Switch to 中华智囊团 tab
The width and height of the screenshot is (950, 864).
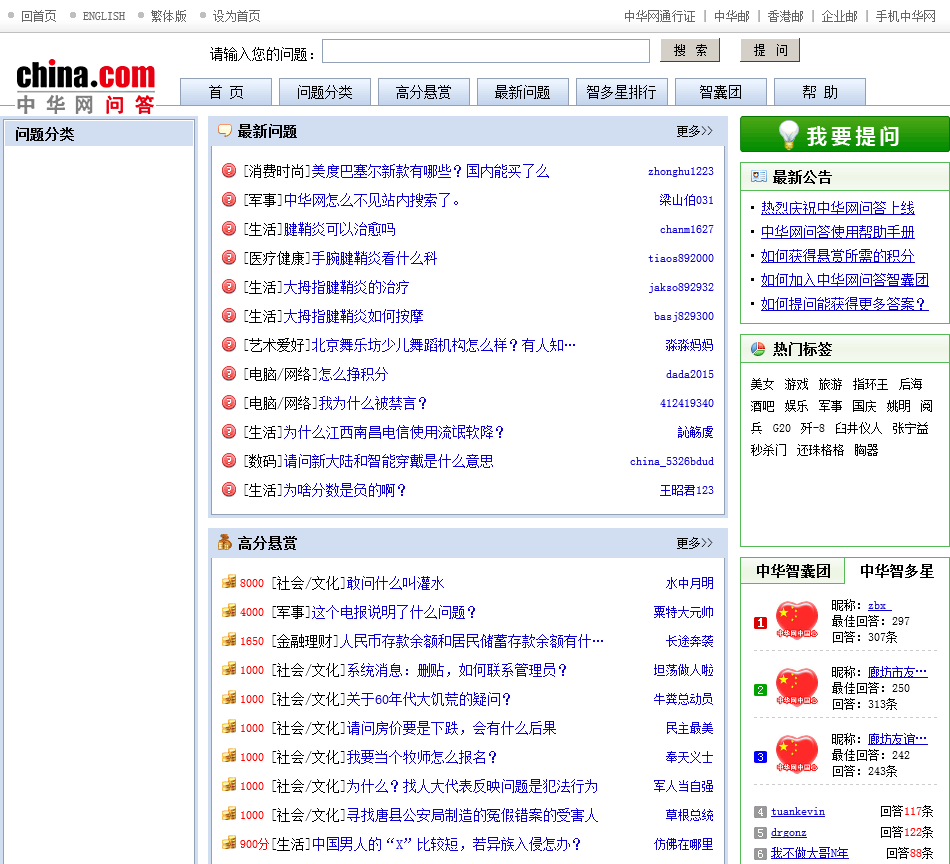coord(793,571)
